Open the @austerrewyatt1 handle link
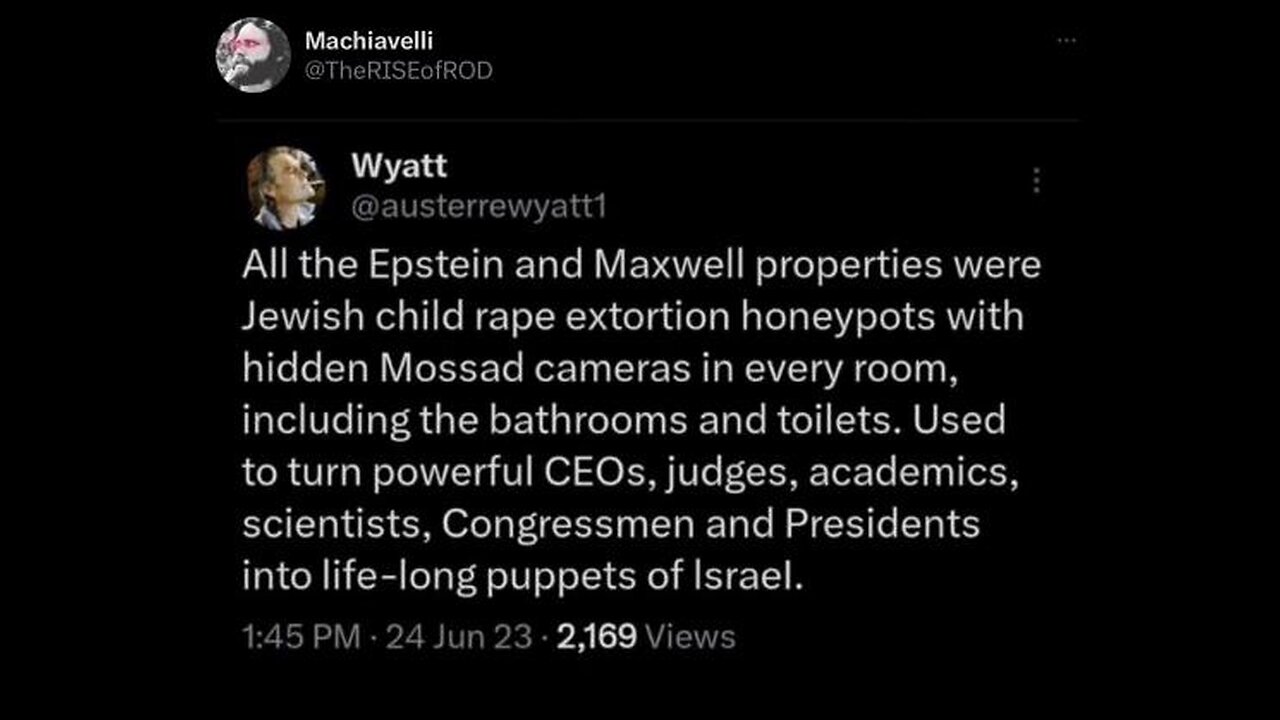Screen dimensions: 1280x720 [479, 206]
